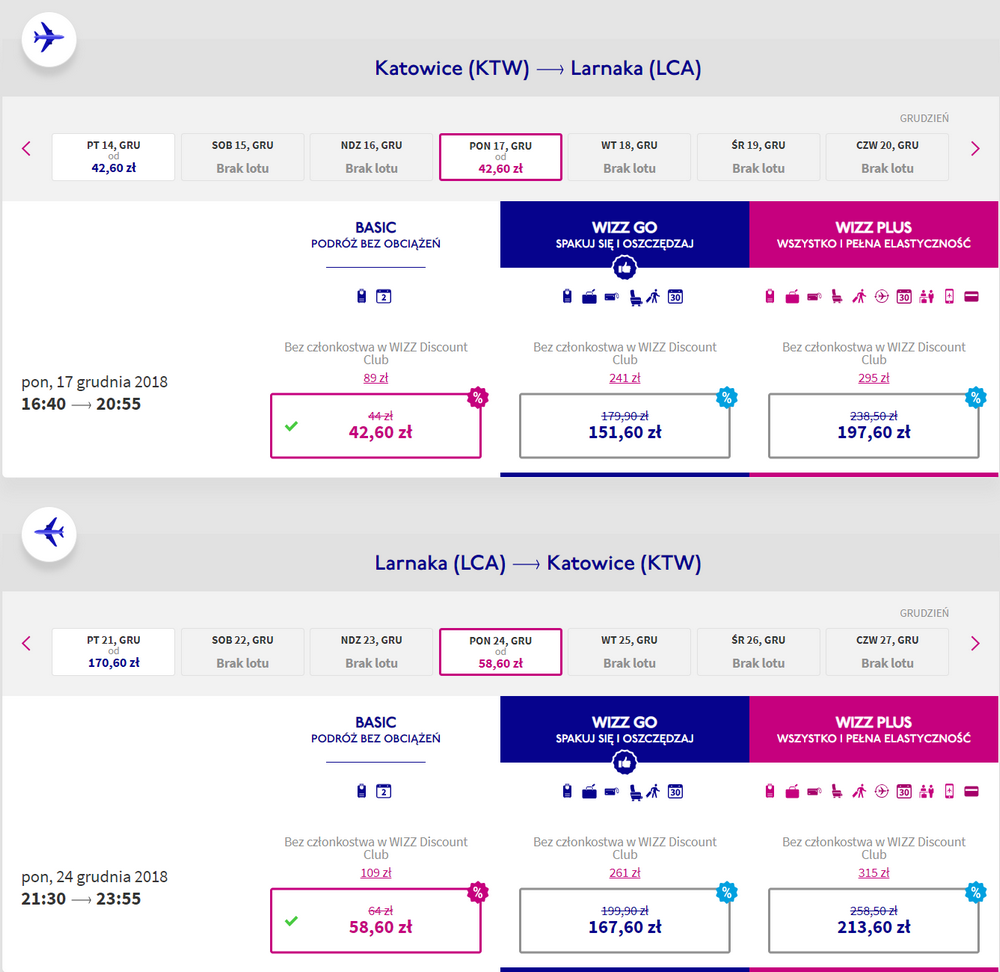Choose outbound date PON 17, GRU
The image size is (1000, 972).
(x=501, y=157)
